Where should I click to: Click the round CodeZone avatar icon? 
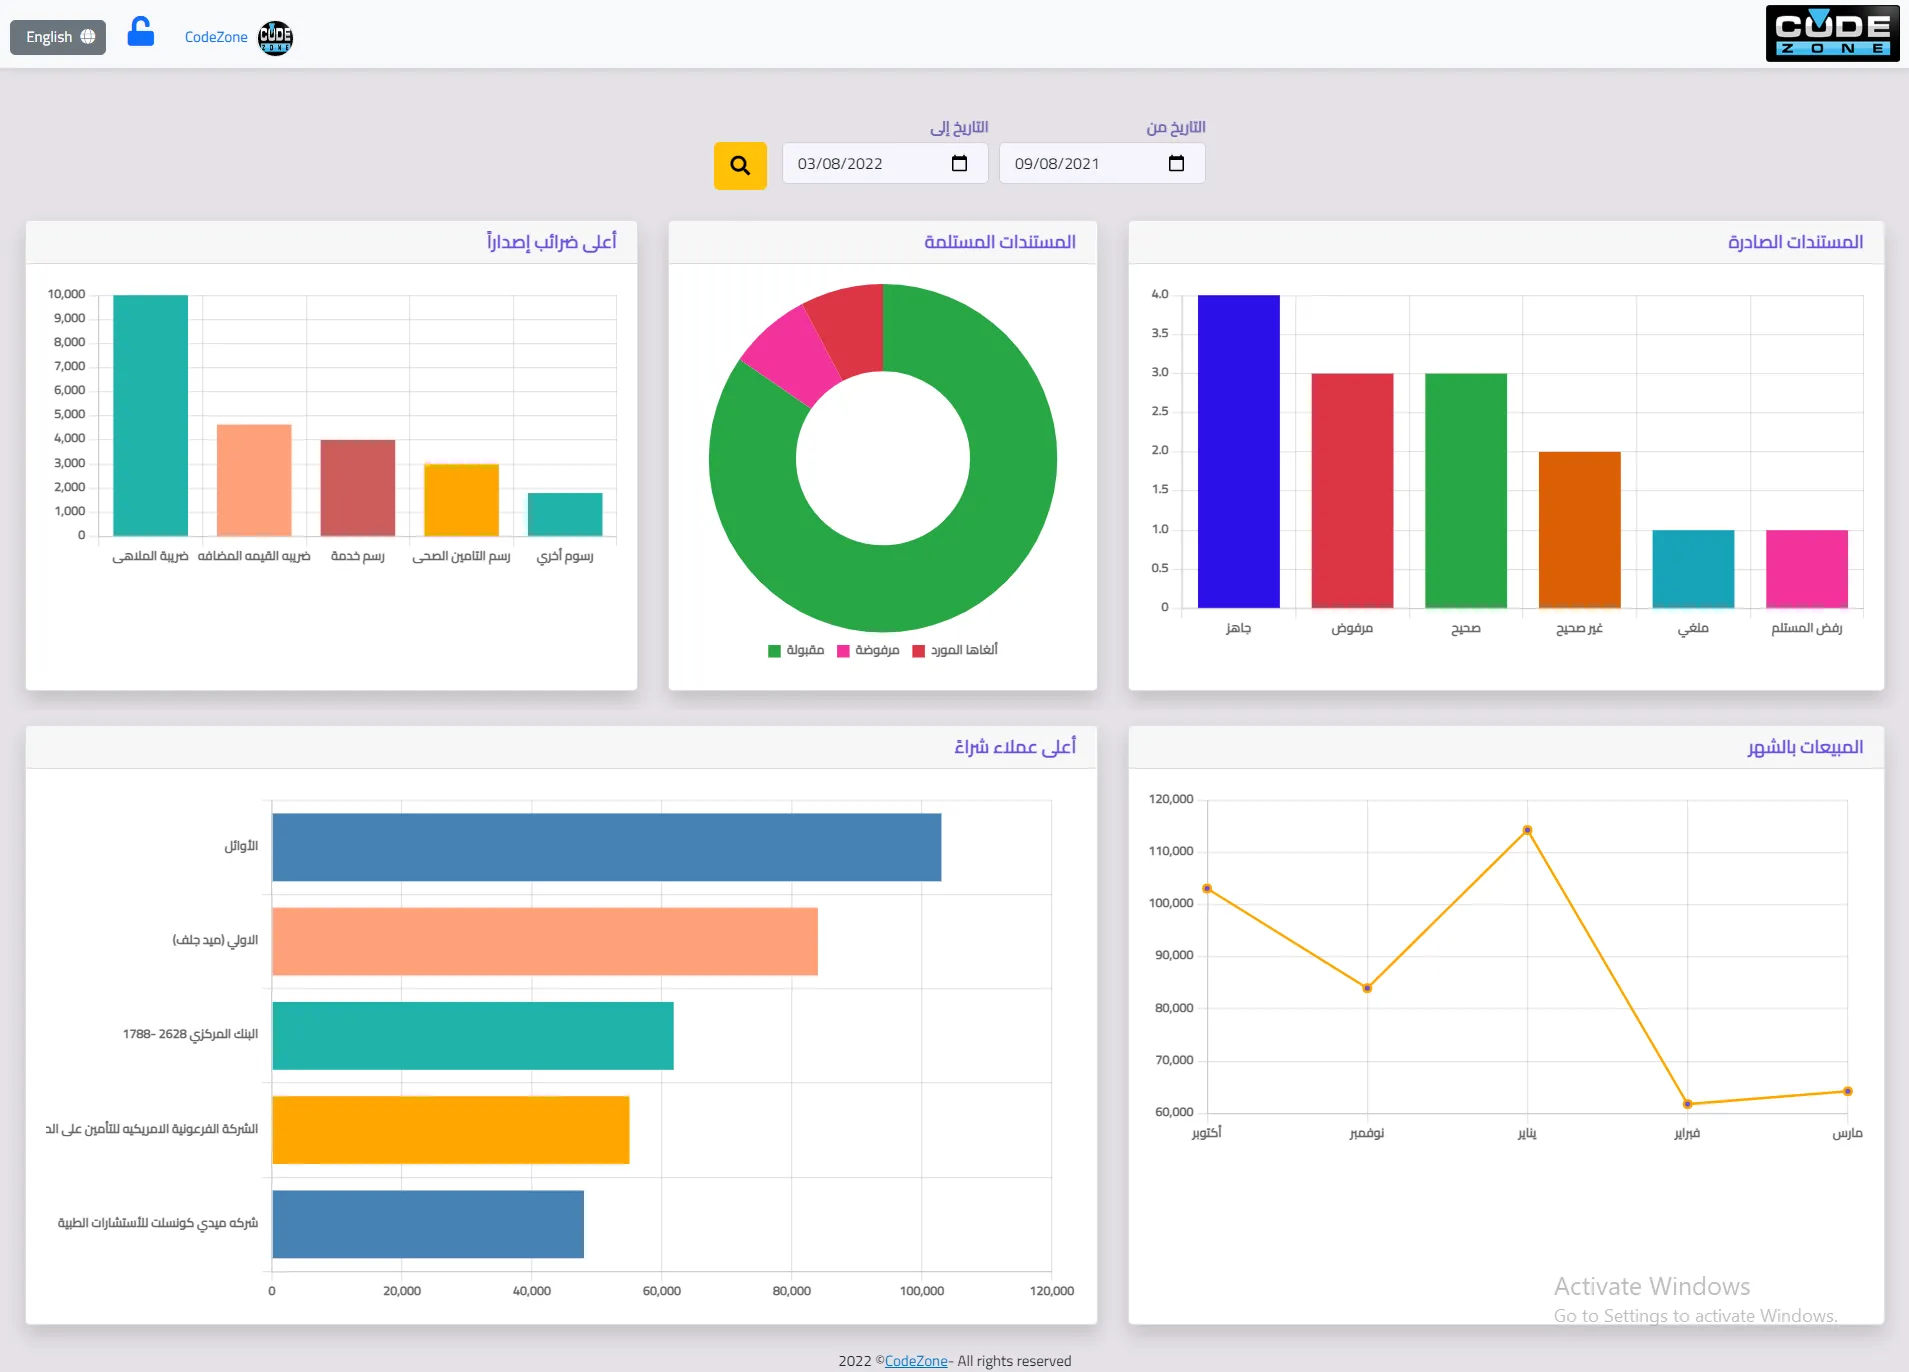(275, 38)
